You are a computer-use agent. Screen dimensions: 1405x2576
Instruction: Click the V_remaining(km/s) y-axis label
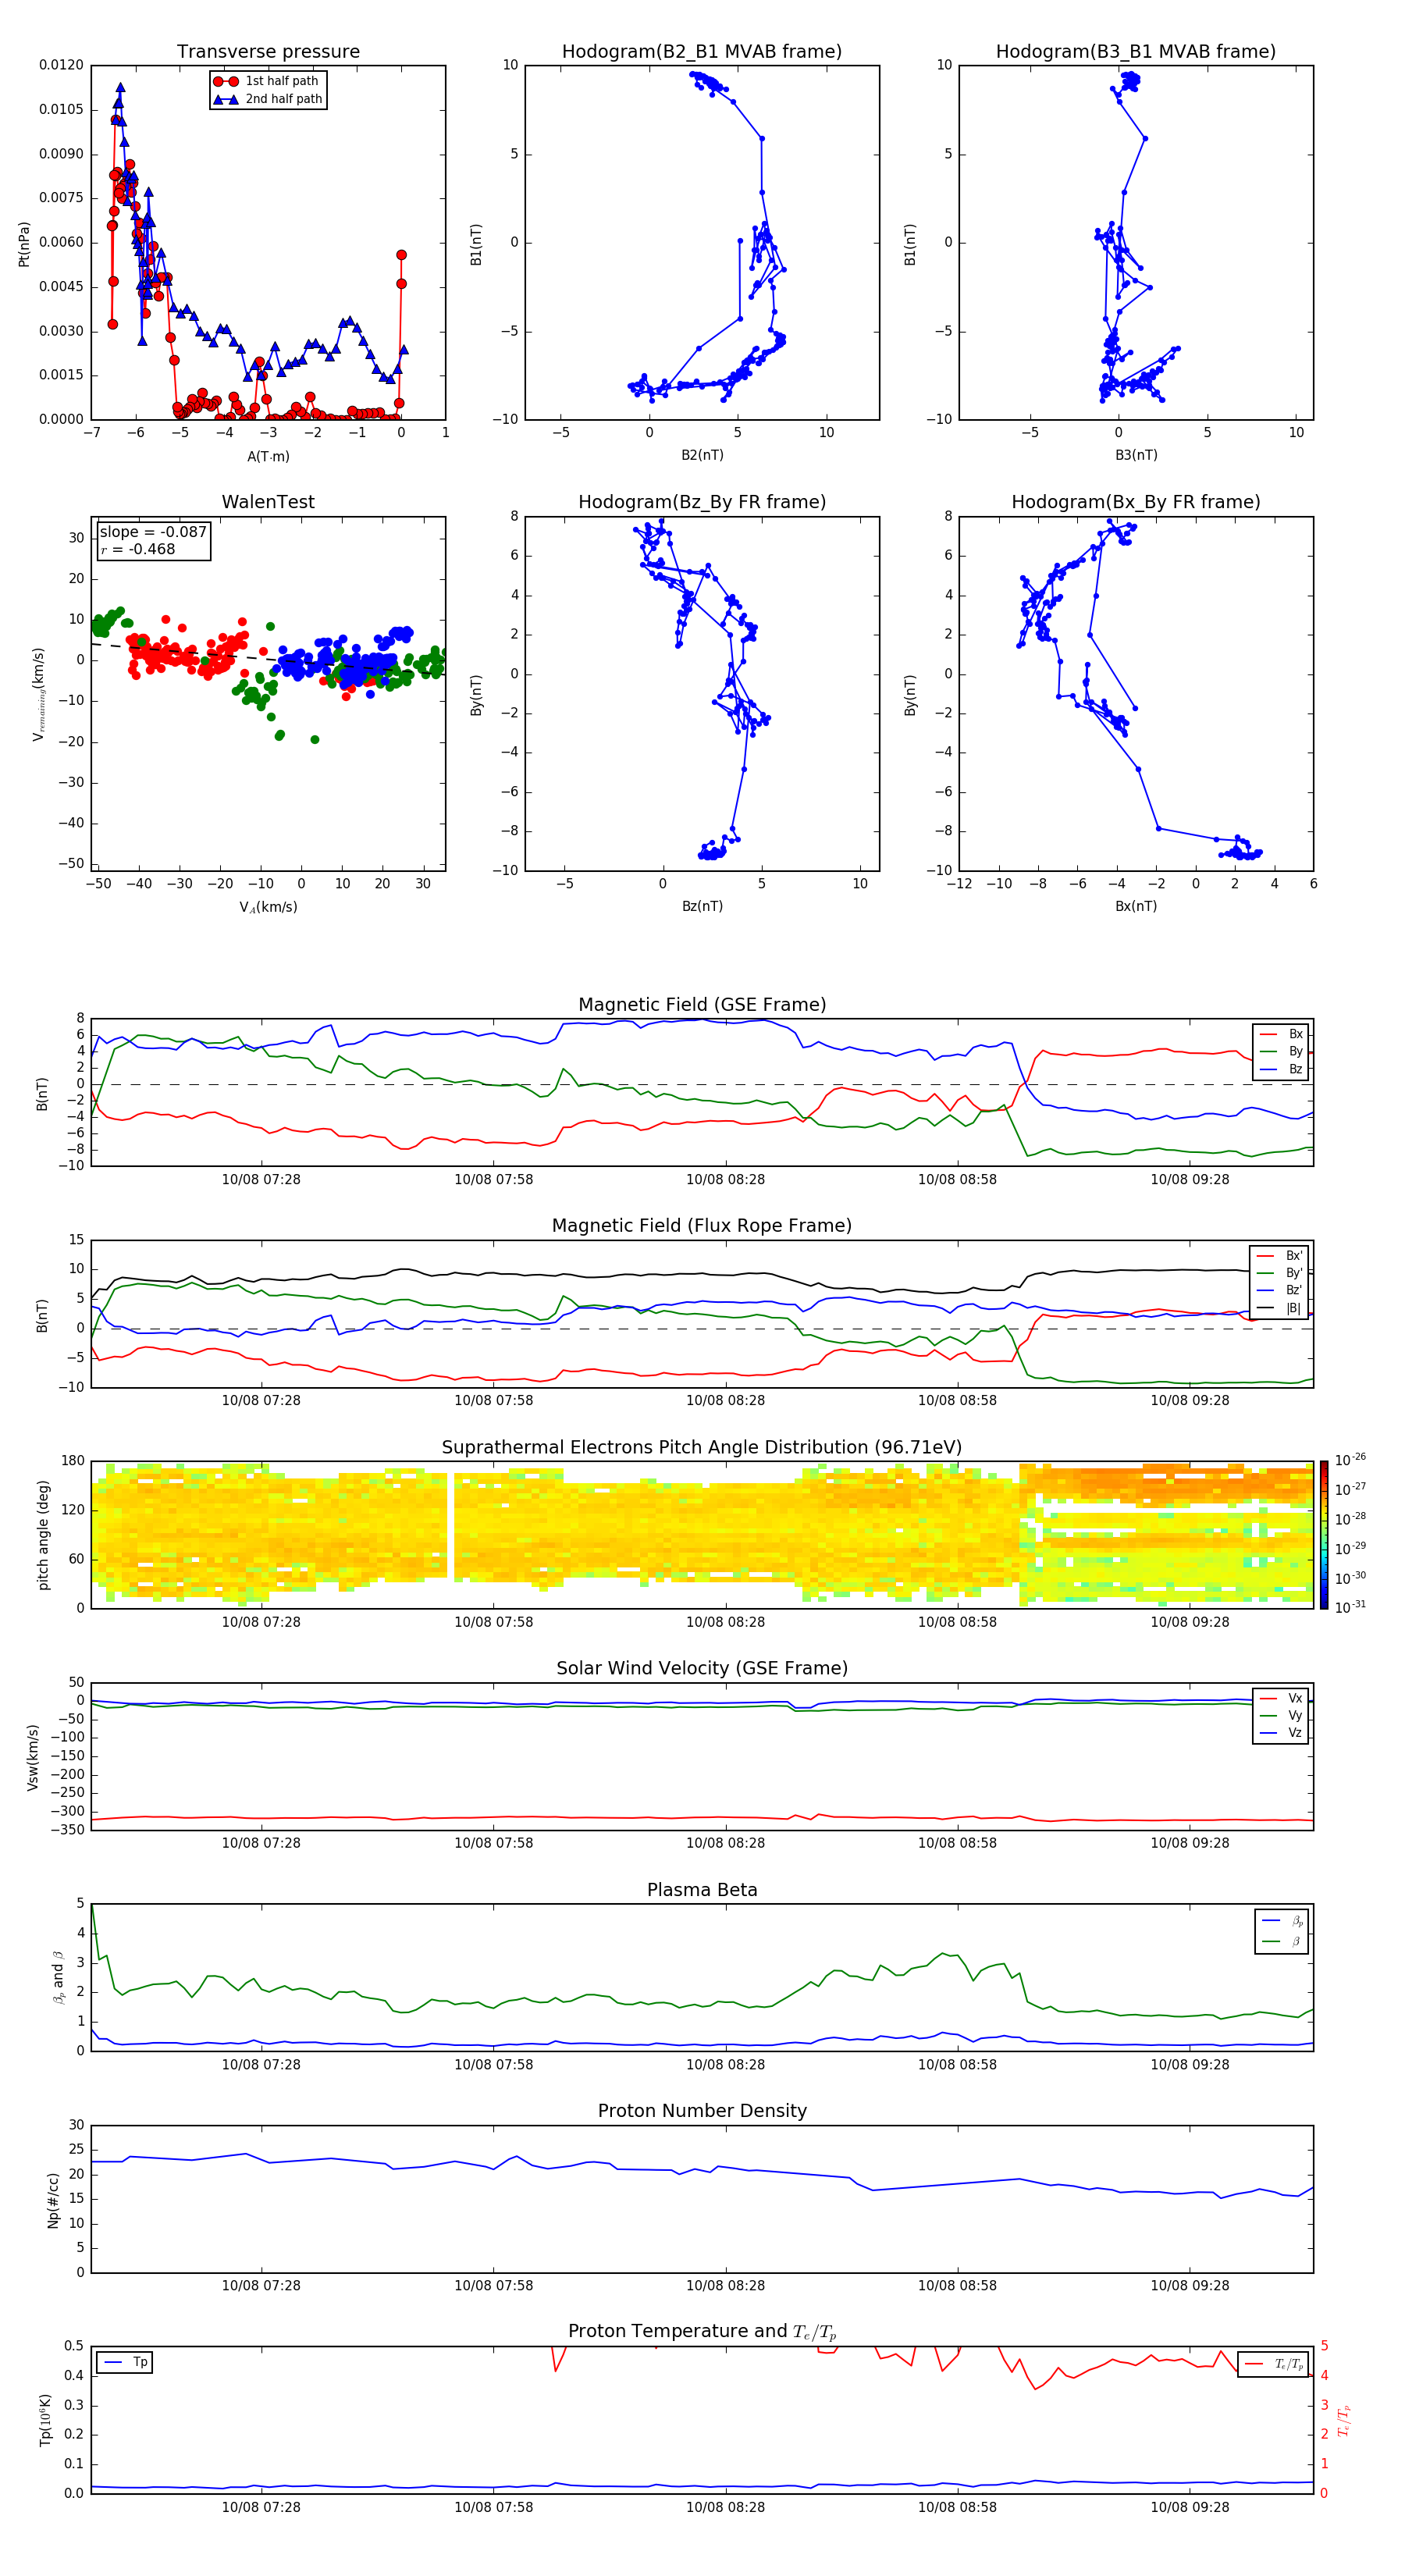[x=39, y=694]
